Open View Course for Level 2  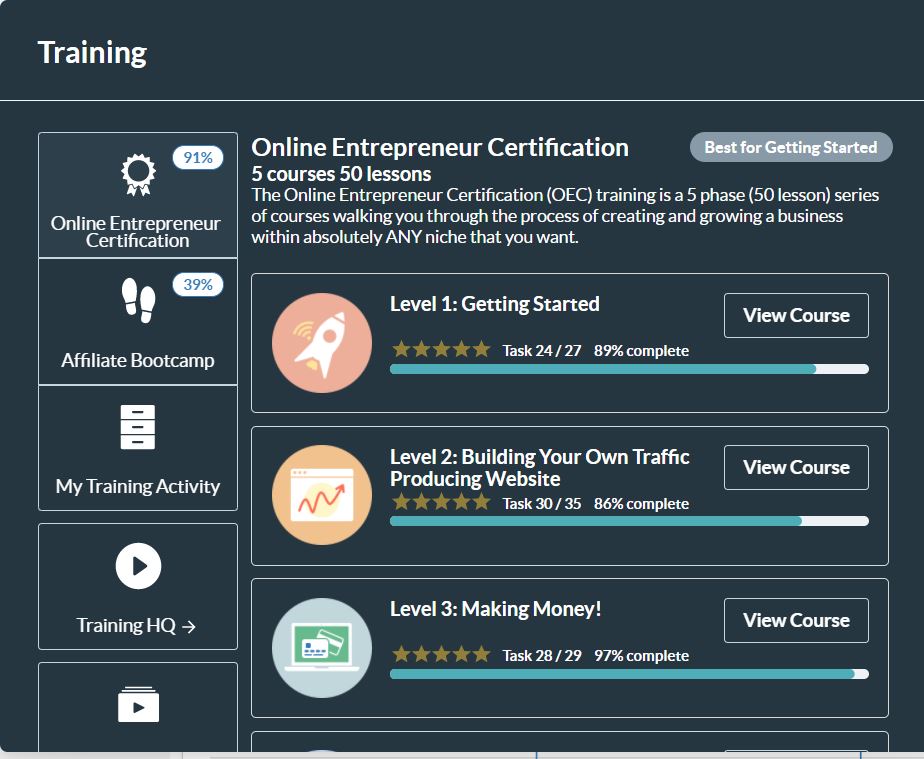tap(796, 467)
